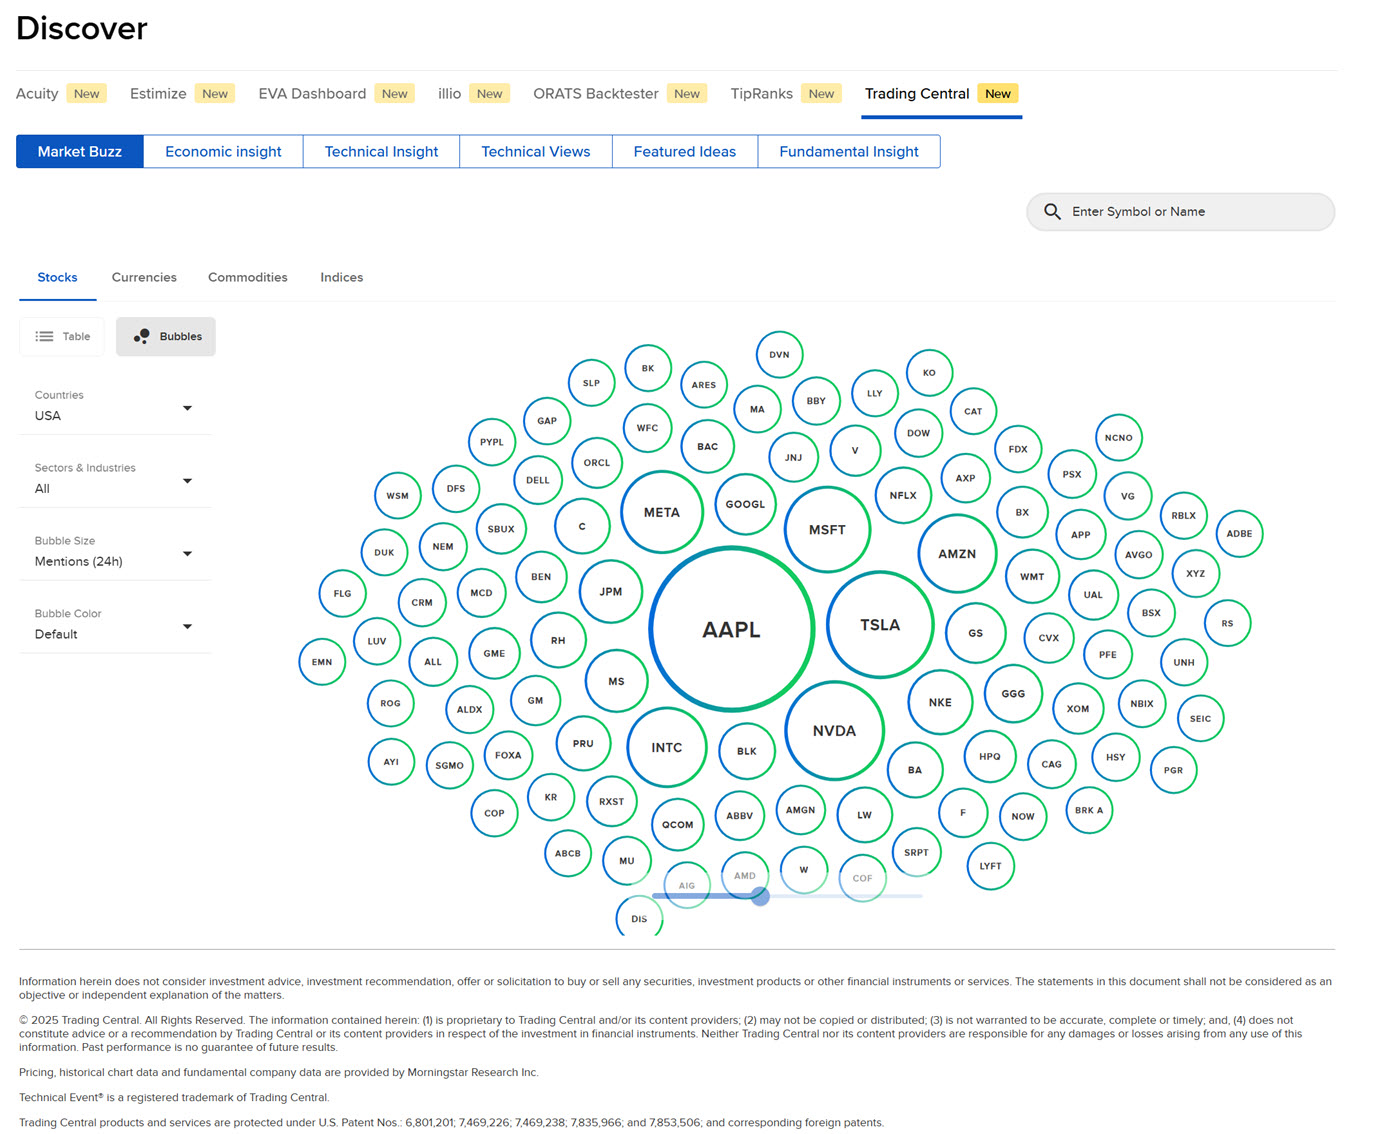Click the JPM bubble

(x=611, y=592)
